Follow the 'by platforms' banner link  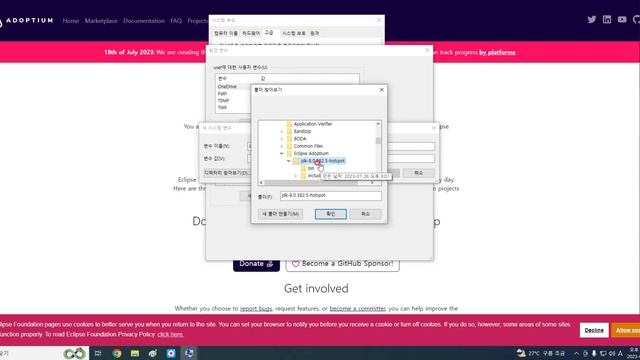click(x=497, y=52)
